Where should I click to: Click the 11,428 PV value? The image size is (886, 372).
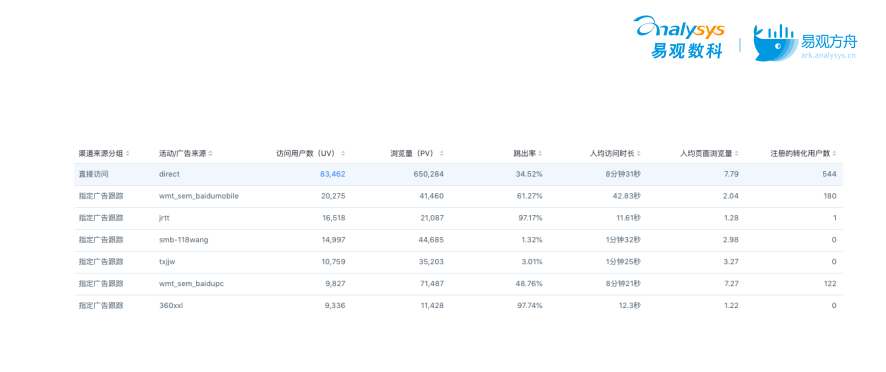[431, 305]
